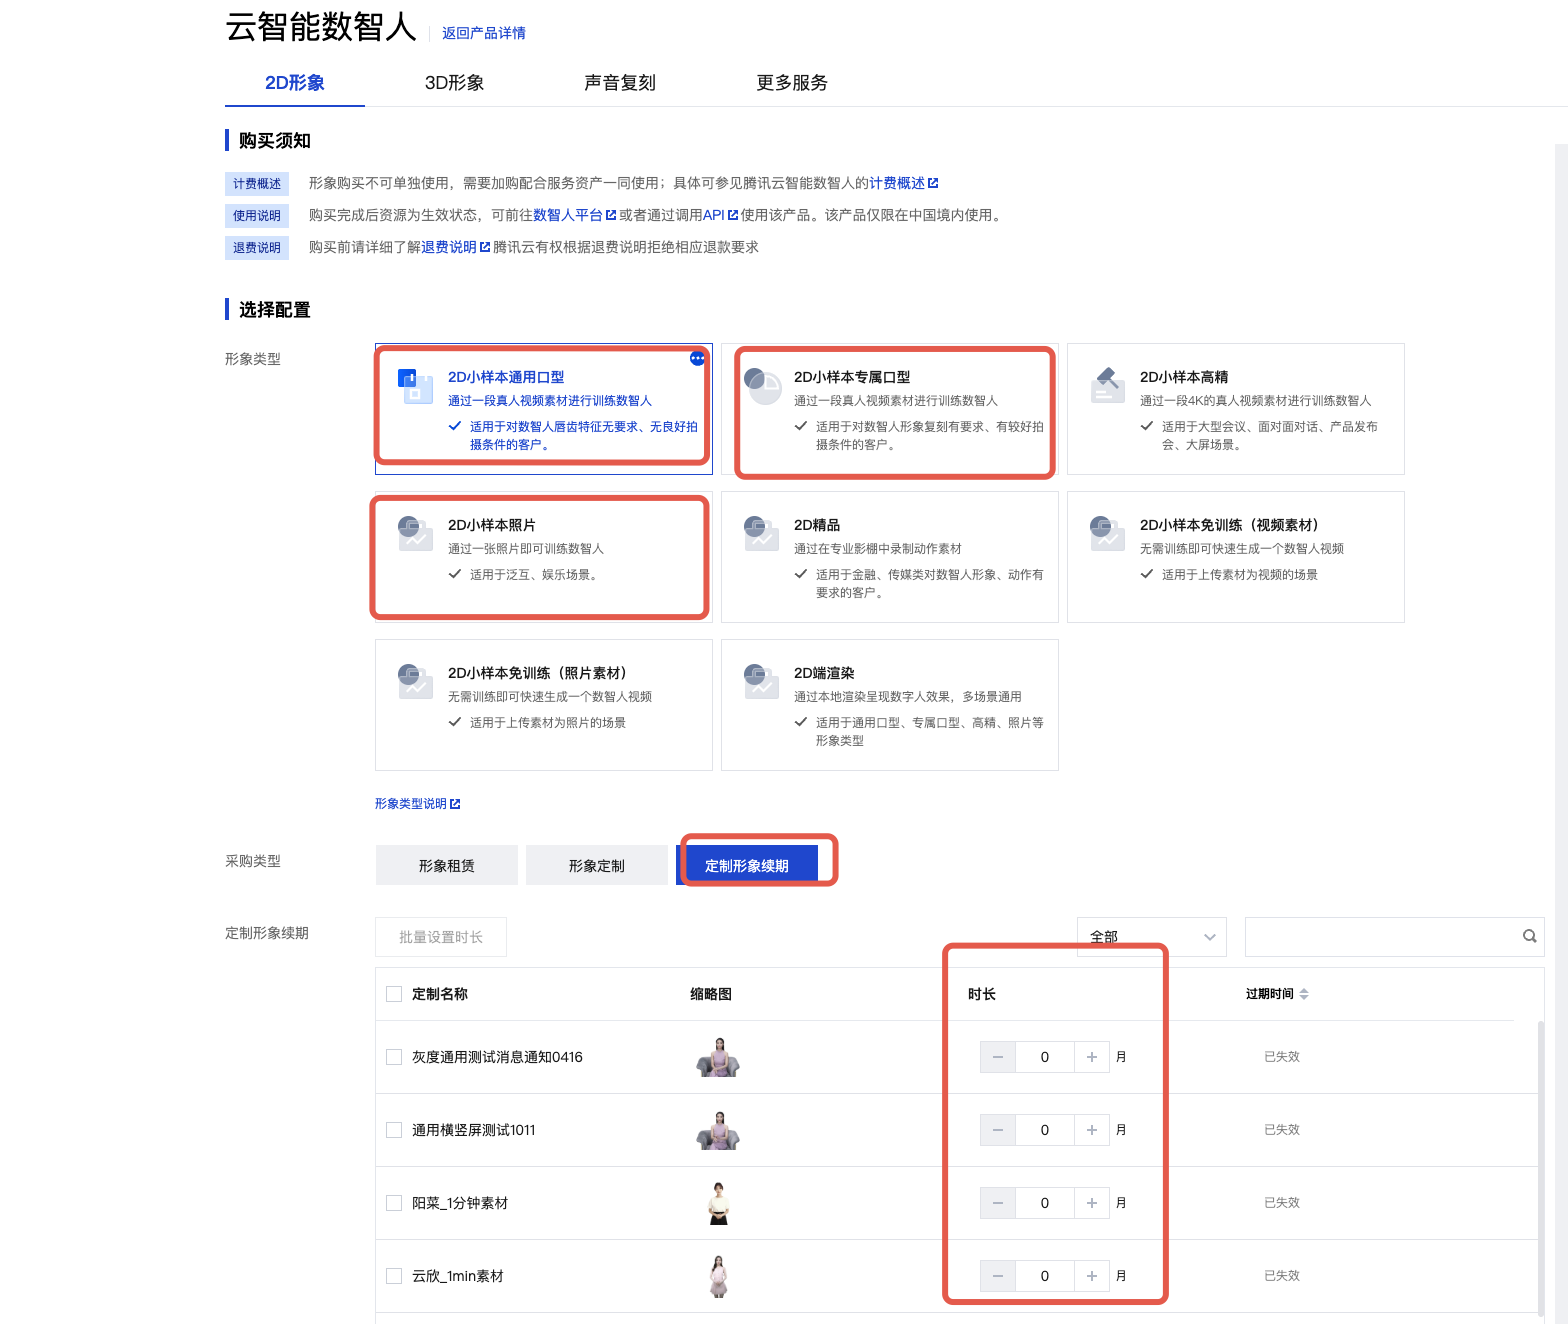The image size is (1568, 1324).
Task: Toggle the select-all checkbox beside 定制名称
Action: coord(394,994)
